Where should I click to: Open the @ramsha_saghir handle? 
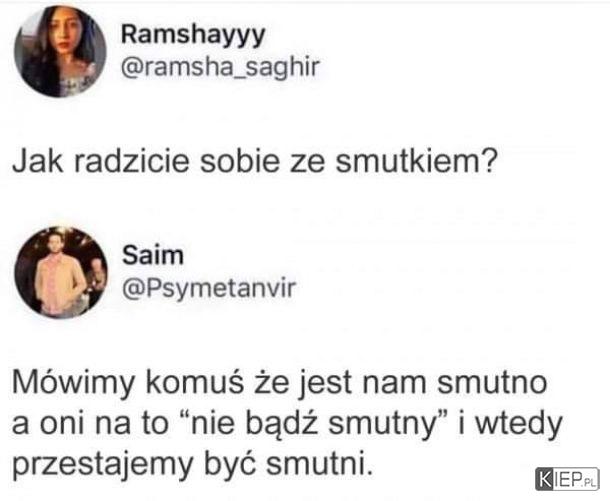[x=220, y=67]
